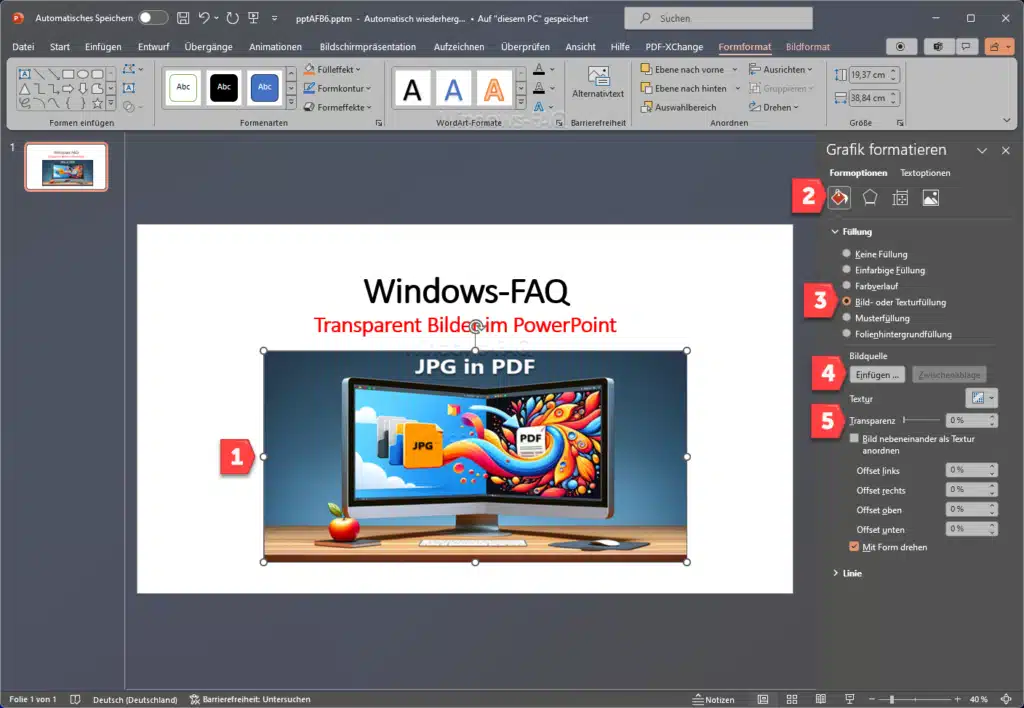This screenshot has height=708, width=1024.
Task: Open the Größe & Eigenschaften icon tab
Action: [x=900, y=197]
